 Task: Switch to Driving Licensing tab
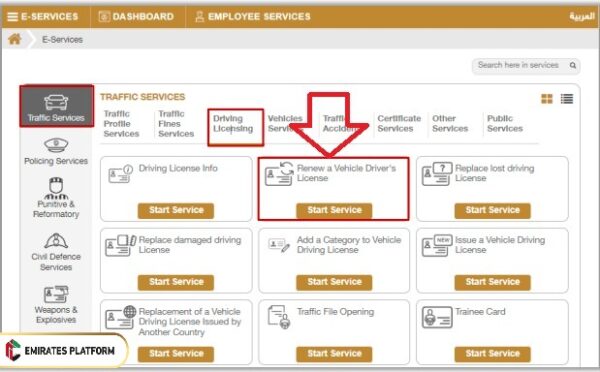(233, 124)
